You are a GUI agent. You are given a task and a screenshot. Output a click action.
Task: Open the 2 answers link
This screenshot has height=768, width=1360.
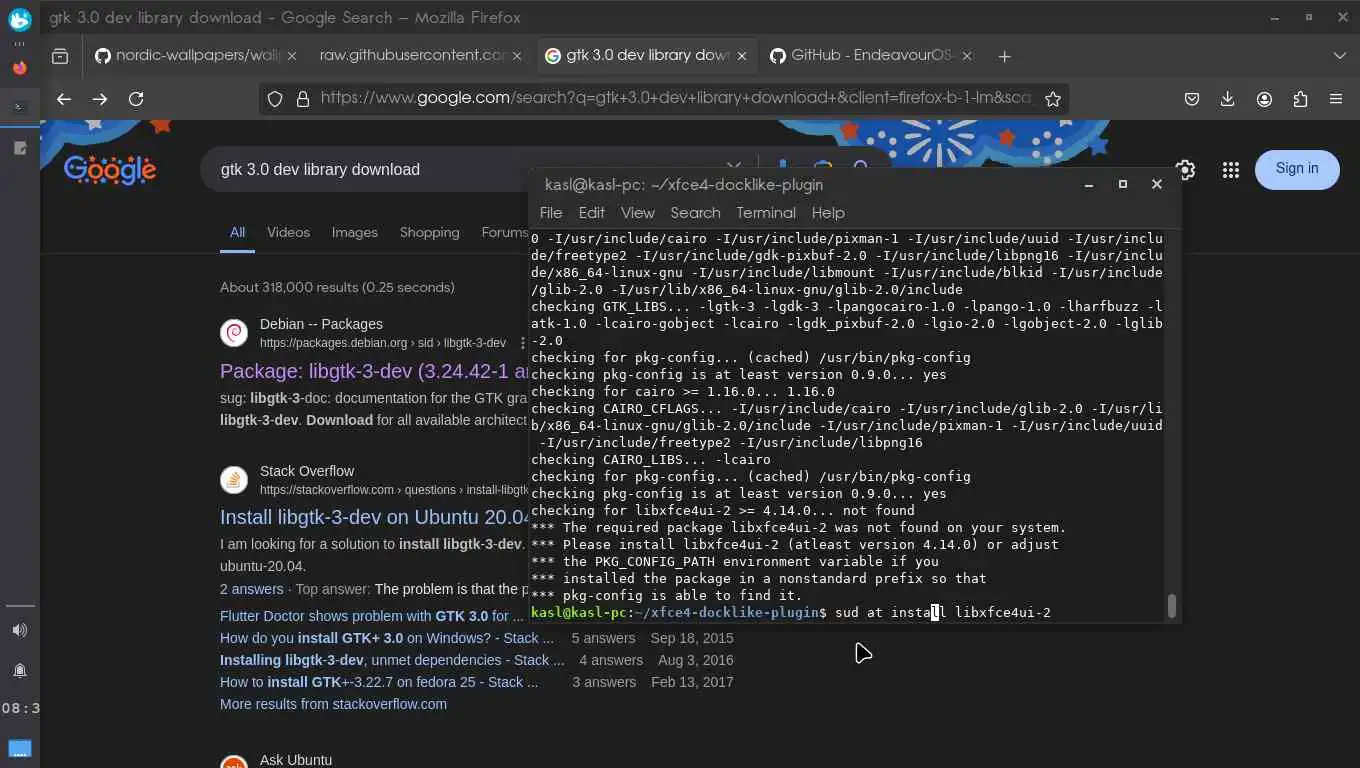tap(251, 589)
